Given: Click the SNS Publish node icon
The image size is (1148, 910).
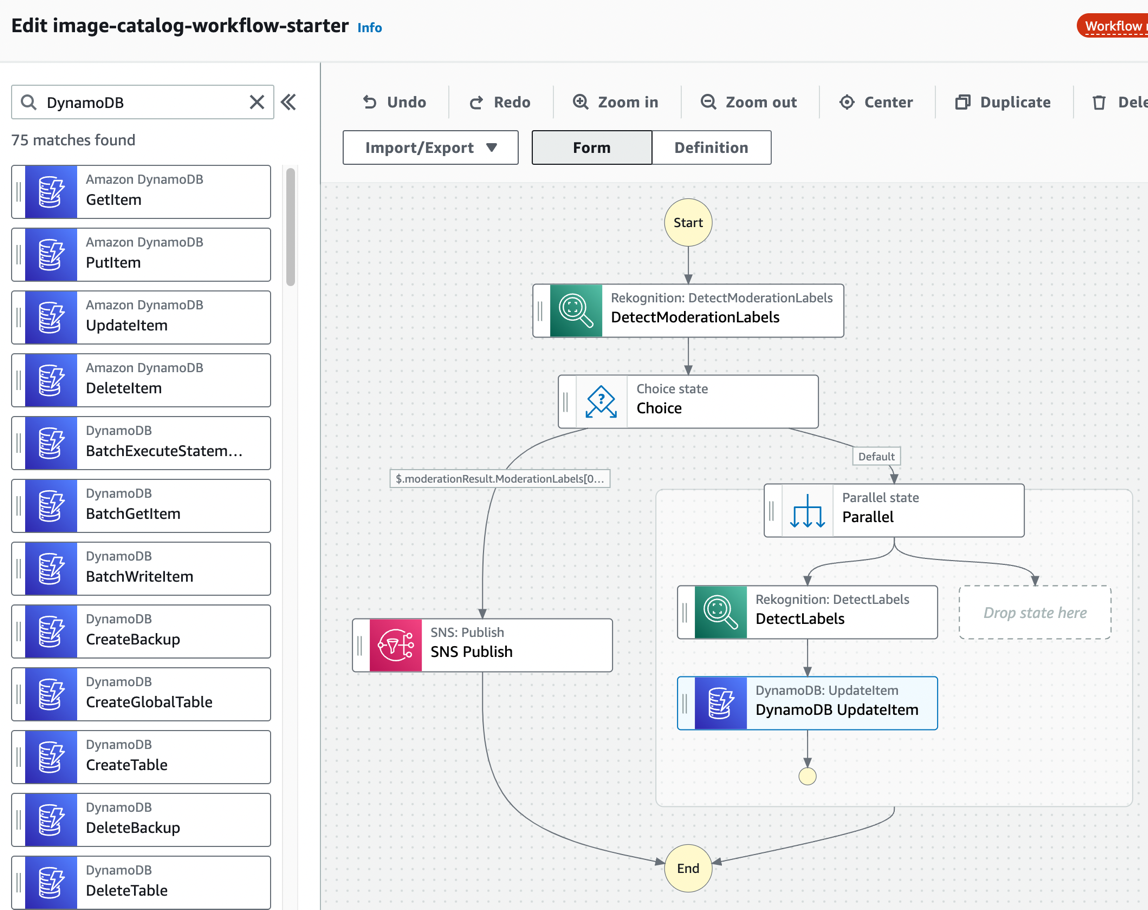Looking at the screenshot, I should click(395, 645).
